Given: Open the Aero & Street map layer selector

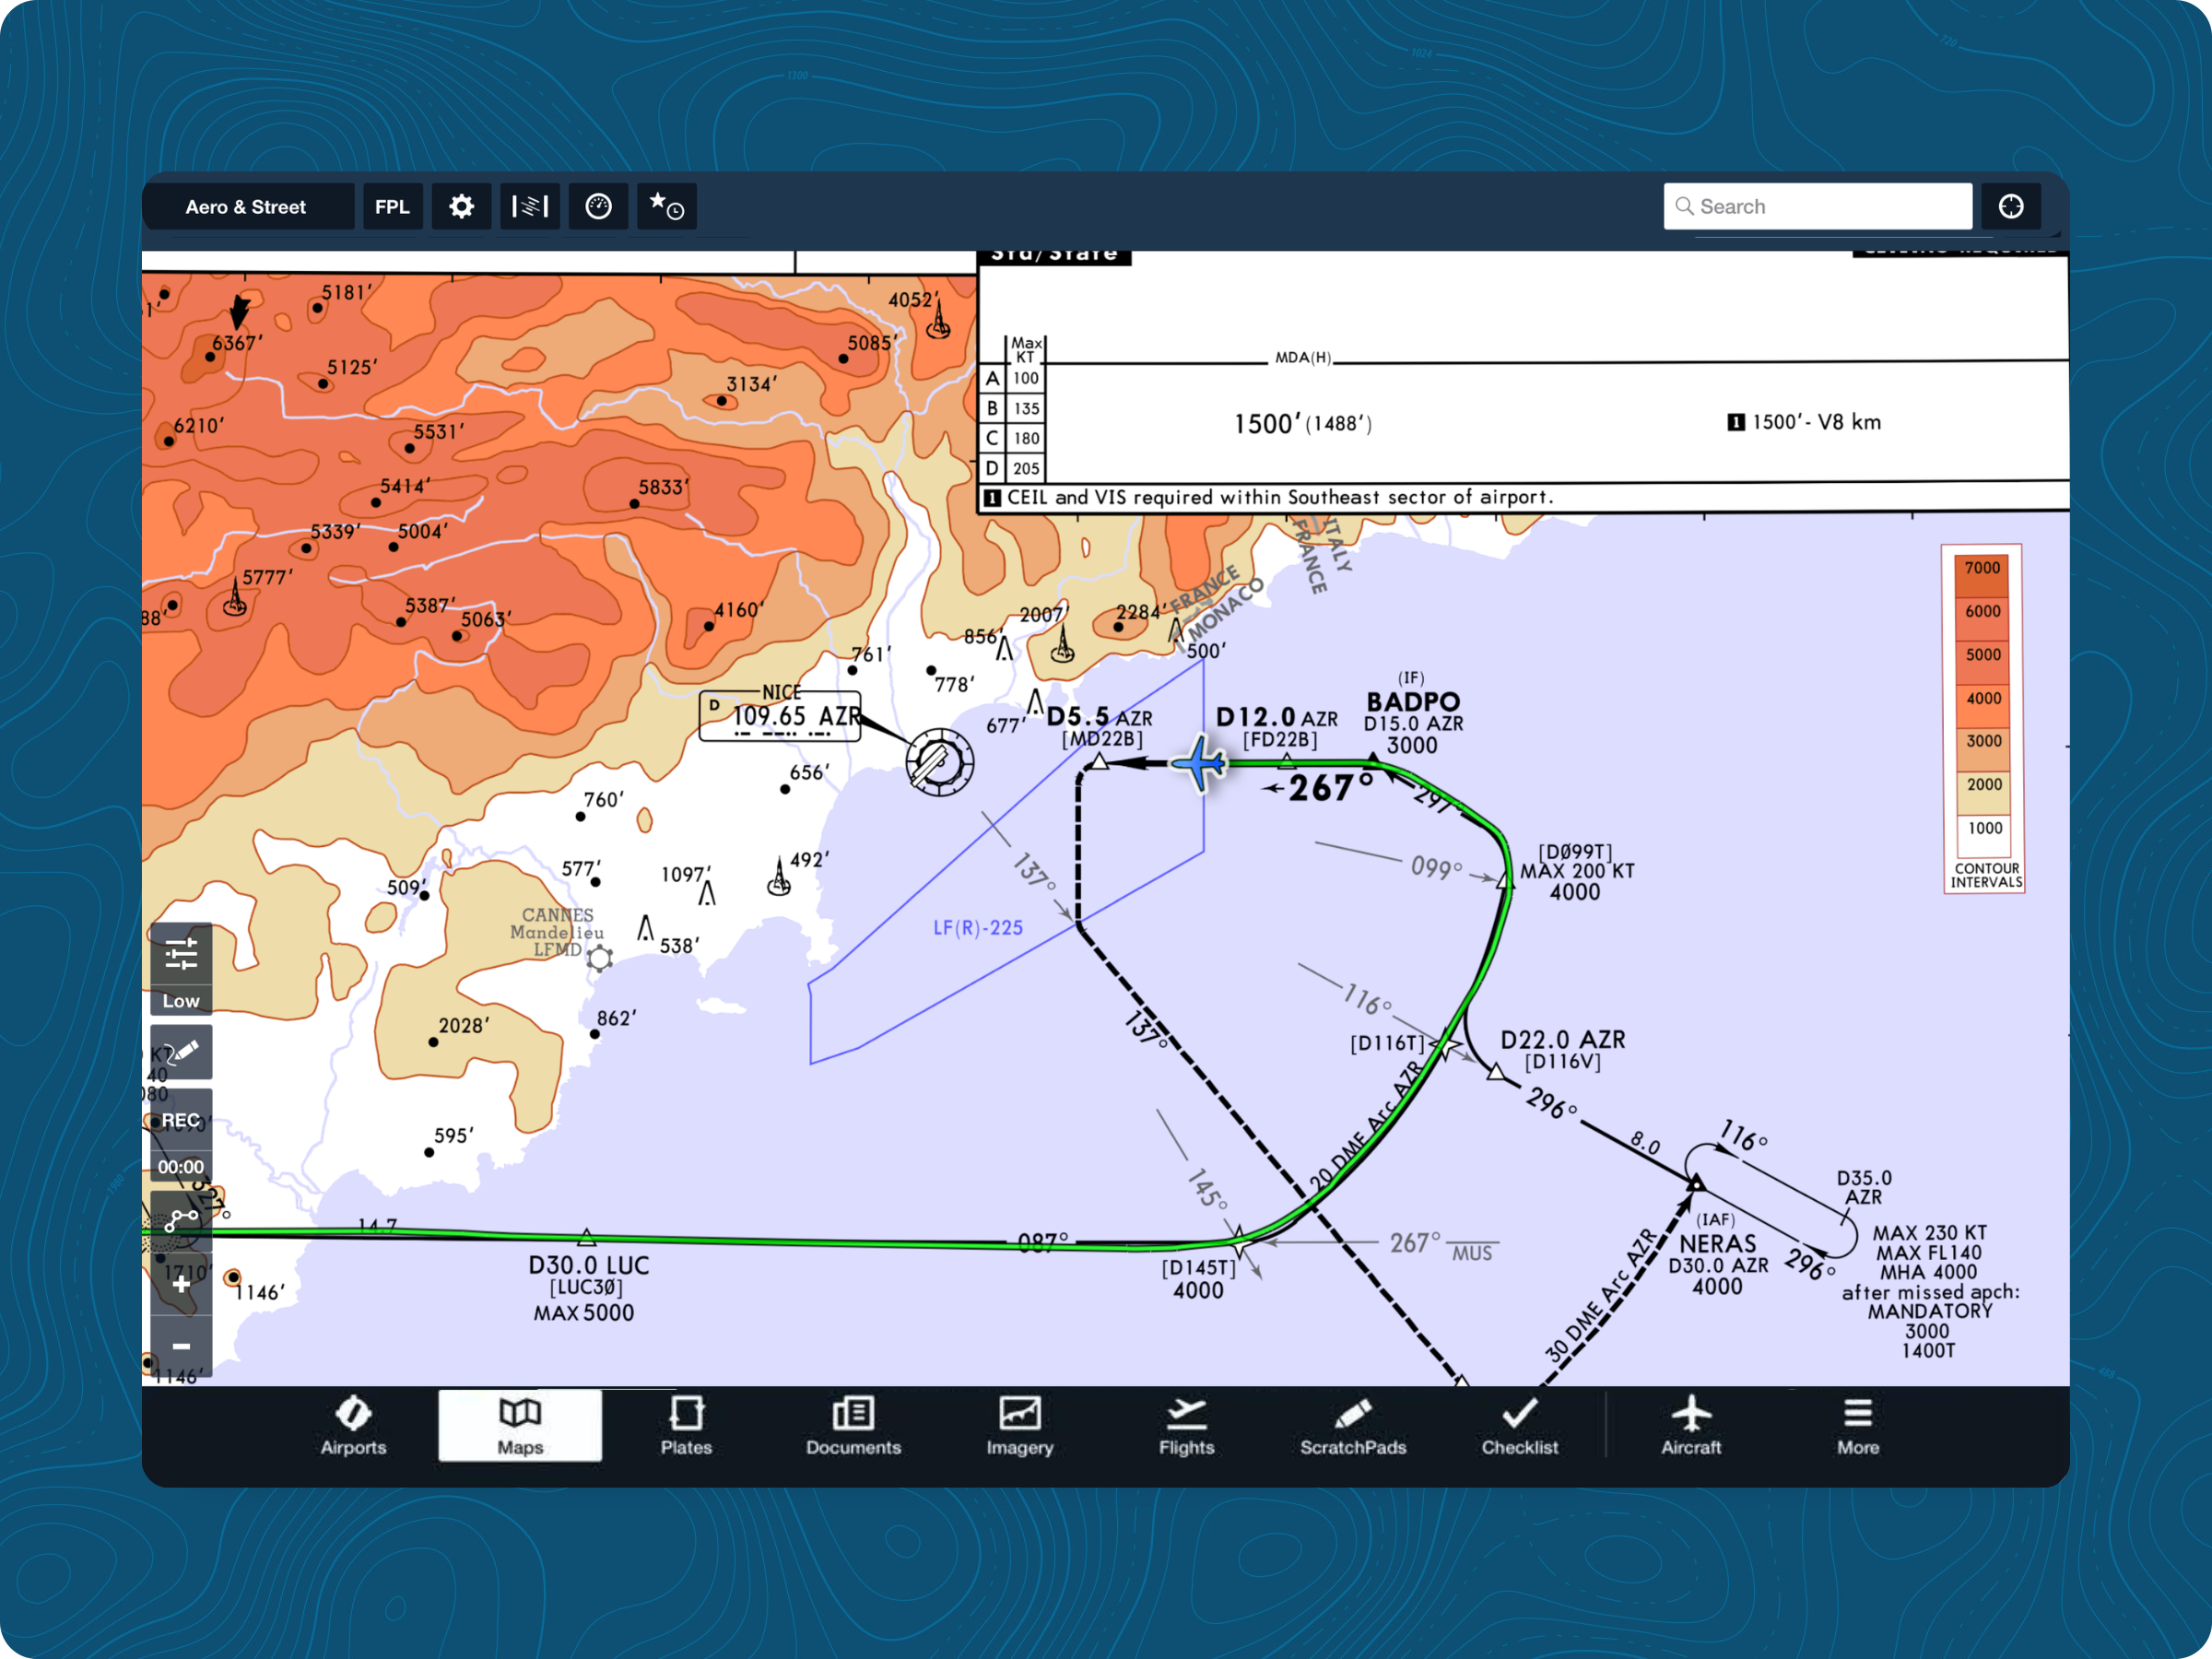Looking at the screenshot, I should [x=246, y=207].
